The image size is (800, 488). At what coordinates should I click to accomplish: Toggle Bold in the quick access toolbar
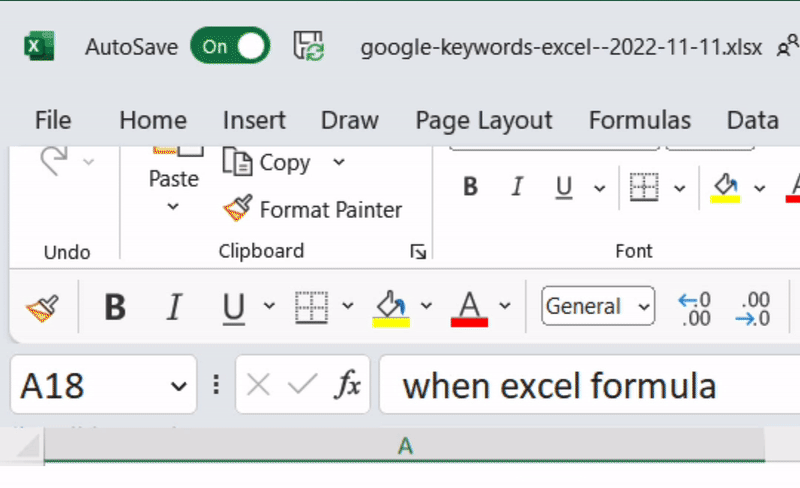115,307
